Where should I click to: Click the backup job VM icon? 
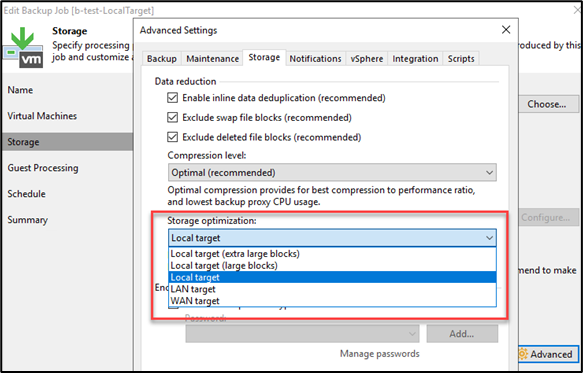point(23,47)
